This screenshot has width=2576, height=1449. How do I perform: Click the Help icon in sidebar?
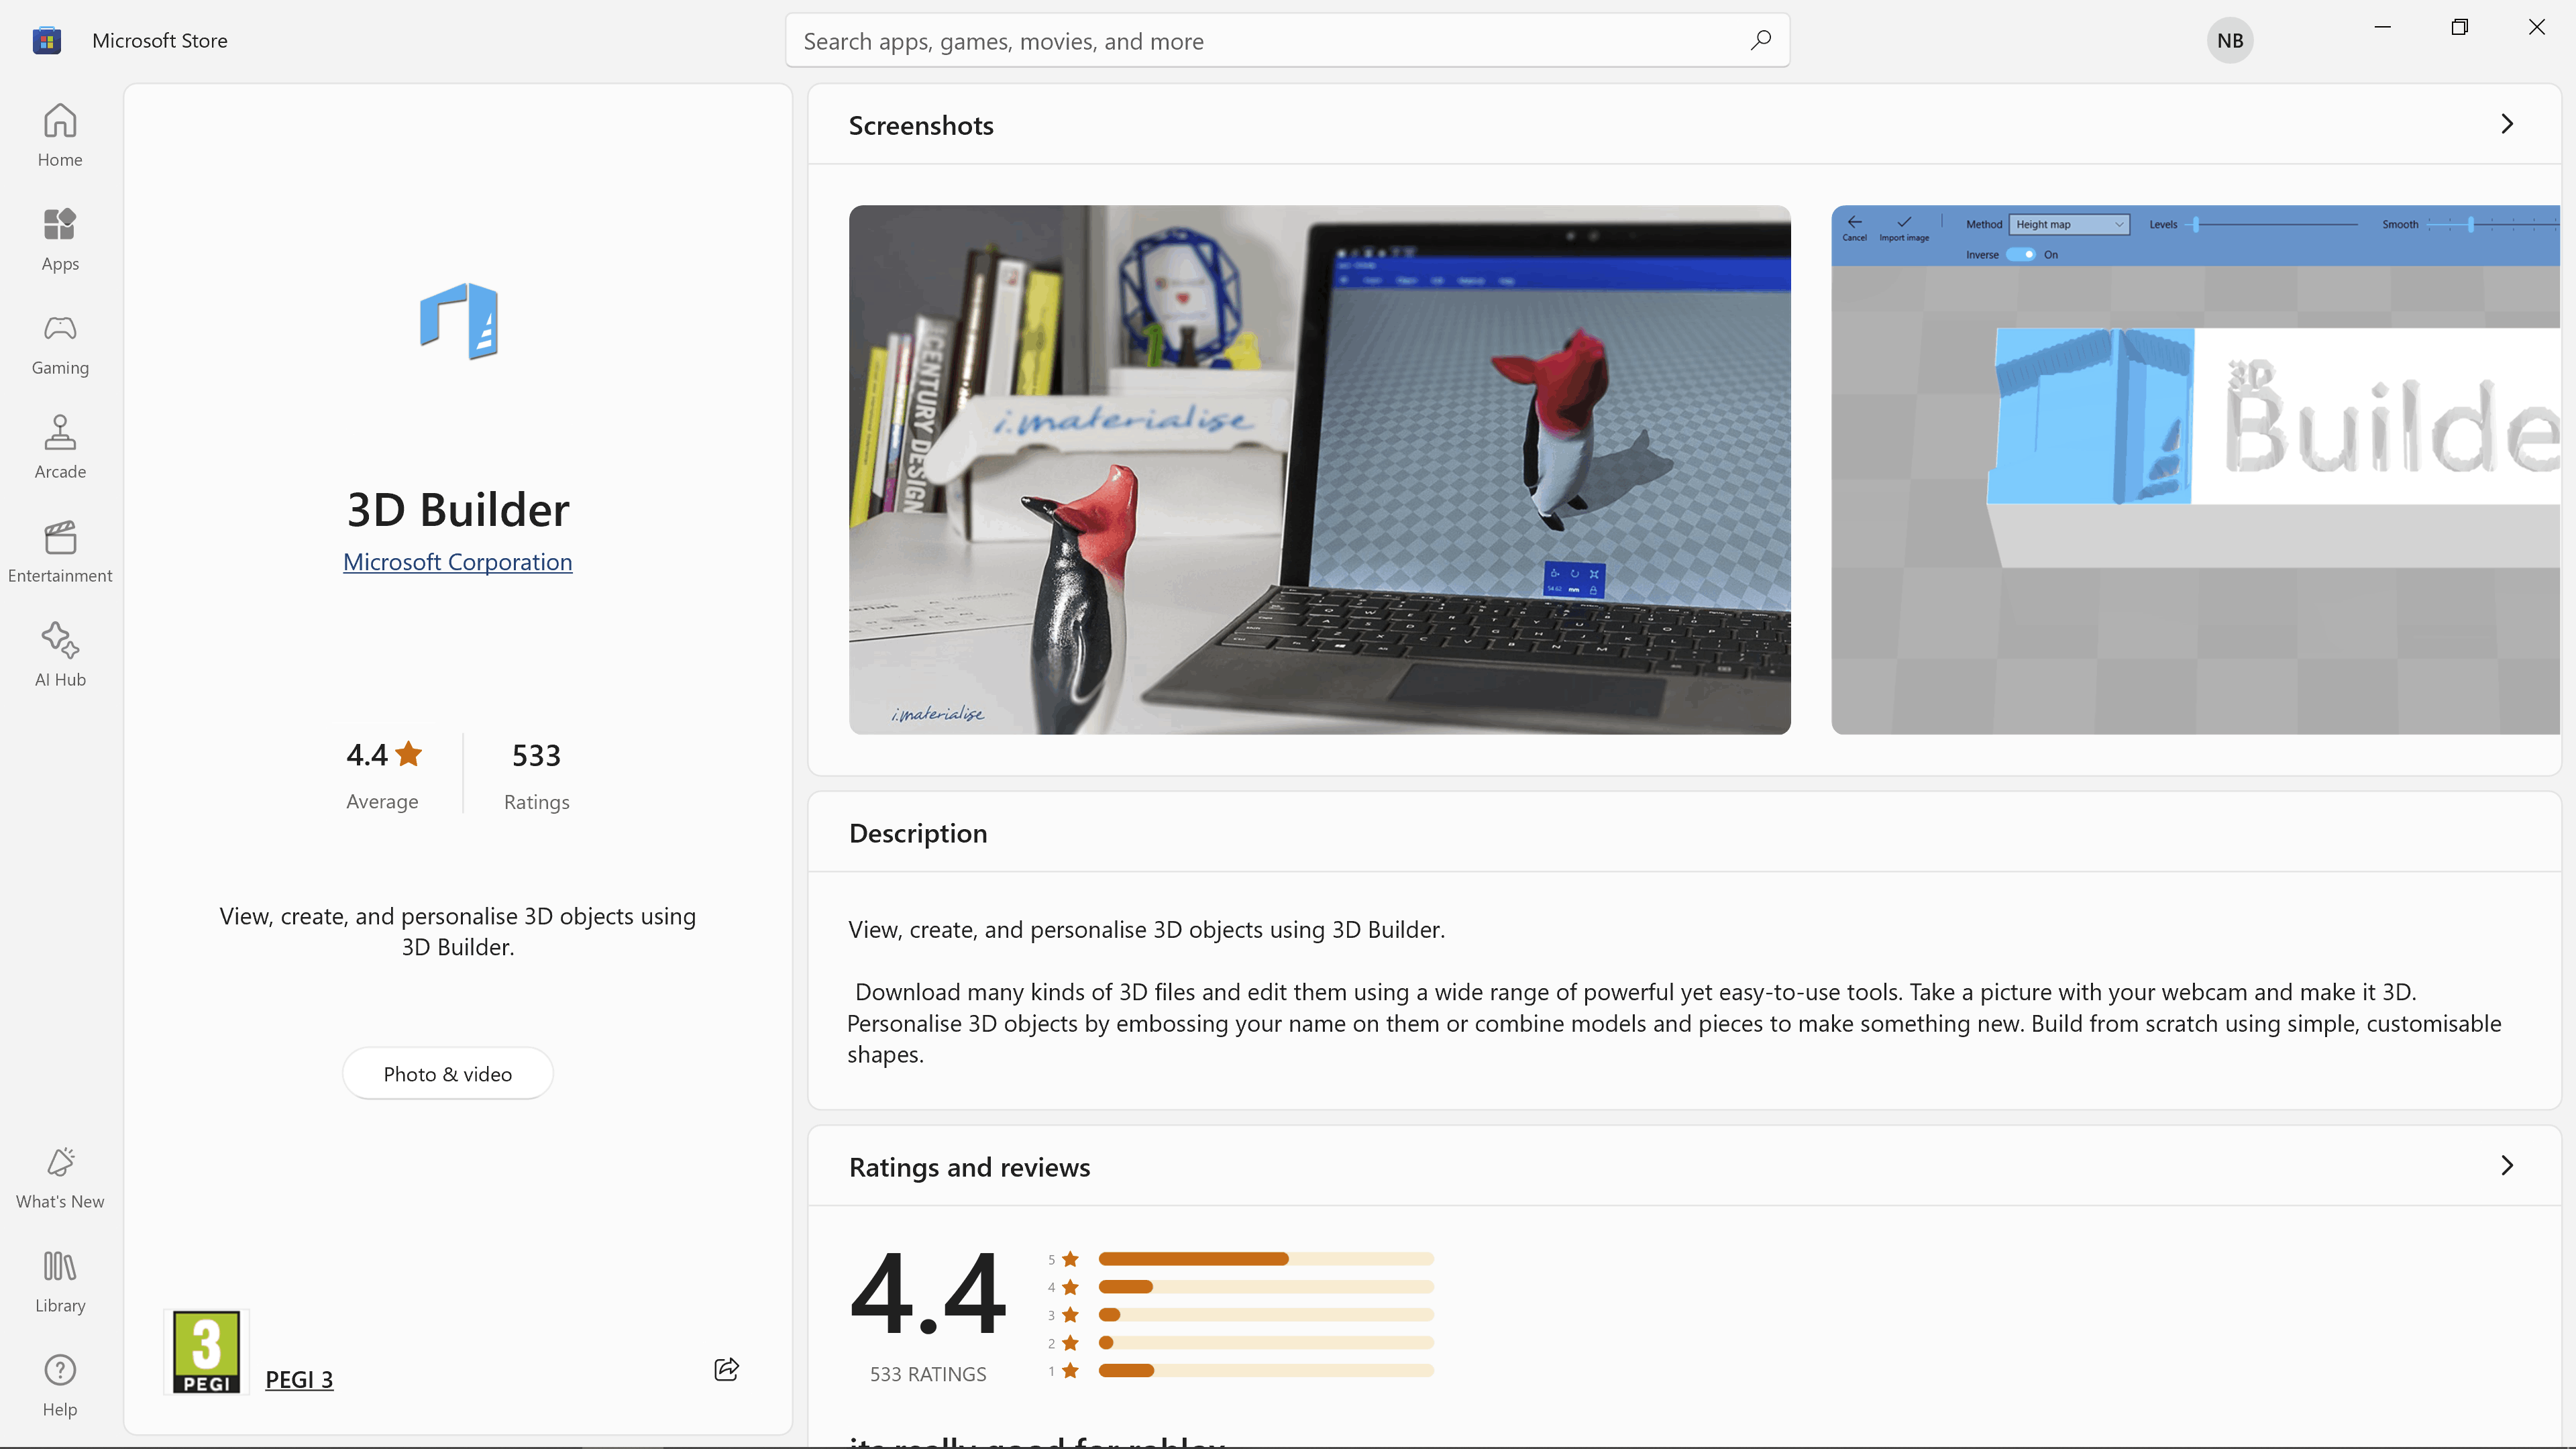[x=60, y=1385]
